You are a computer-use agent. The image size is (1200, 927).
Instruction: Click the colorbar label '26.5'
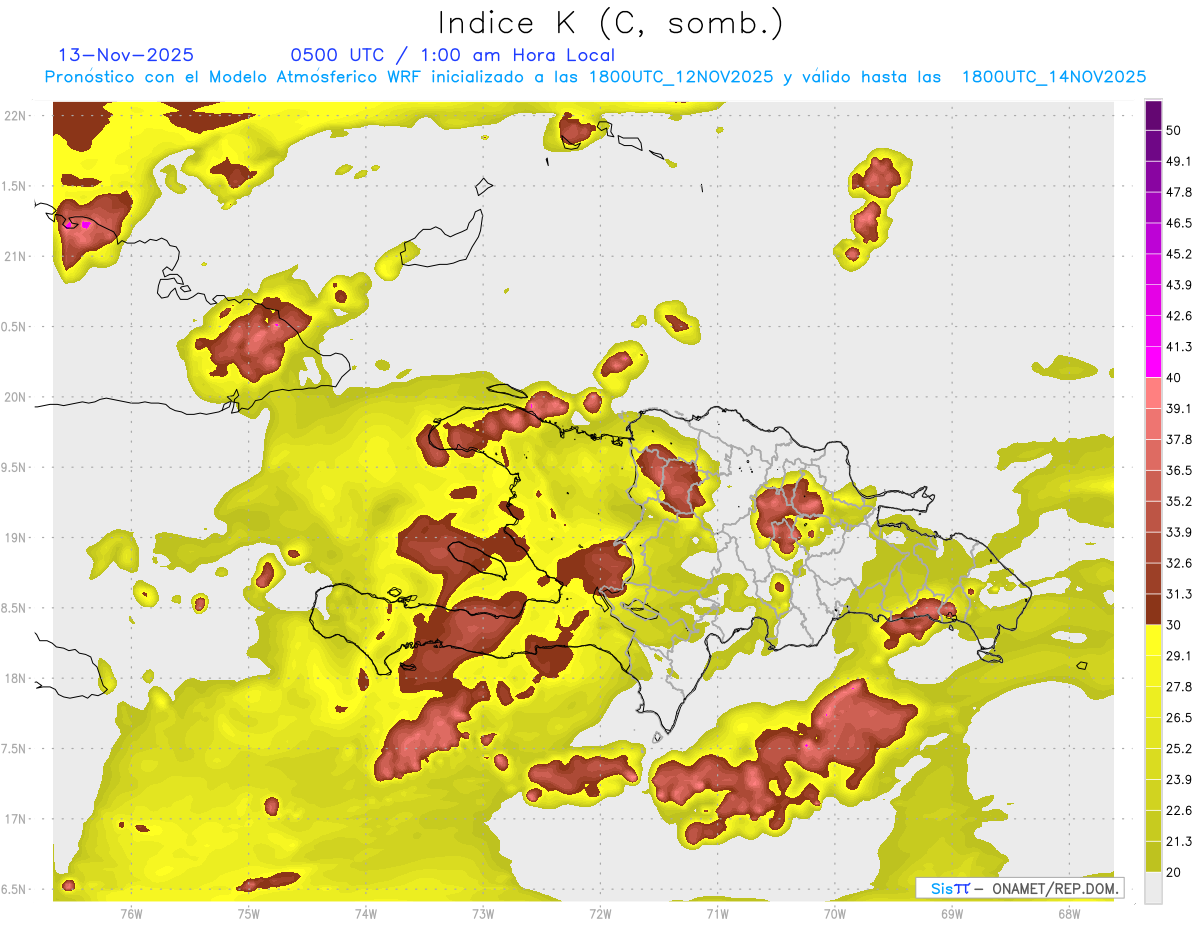pos(1178,718)
